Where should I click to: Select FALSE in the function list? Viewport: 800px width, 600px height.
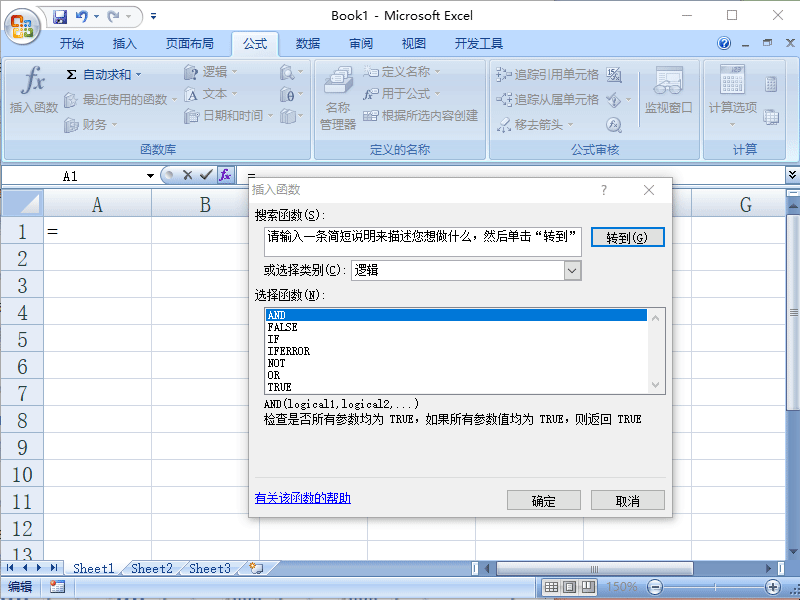(456, 327)
